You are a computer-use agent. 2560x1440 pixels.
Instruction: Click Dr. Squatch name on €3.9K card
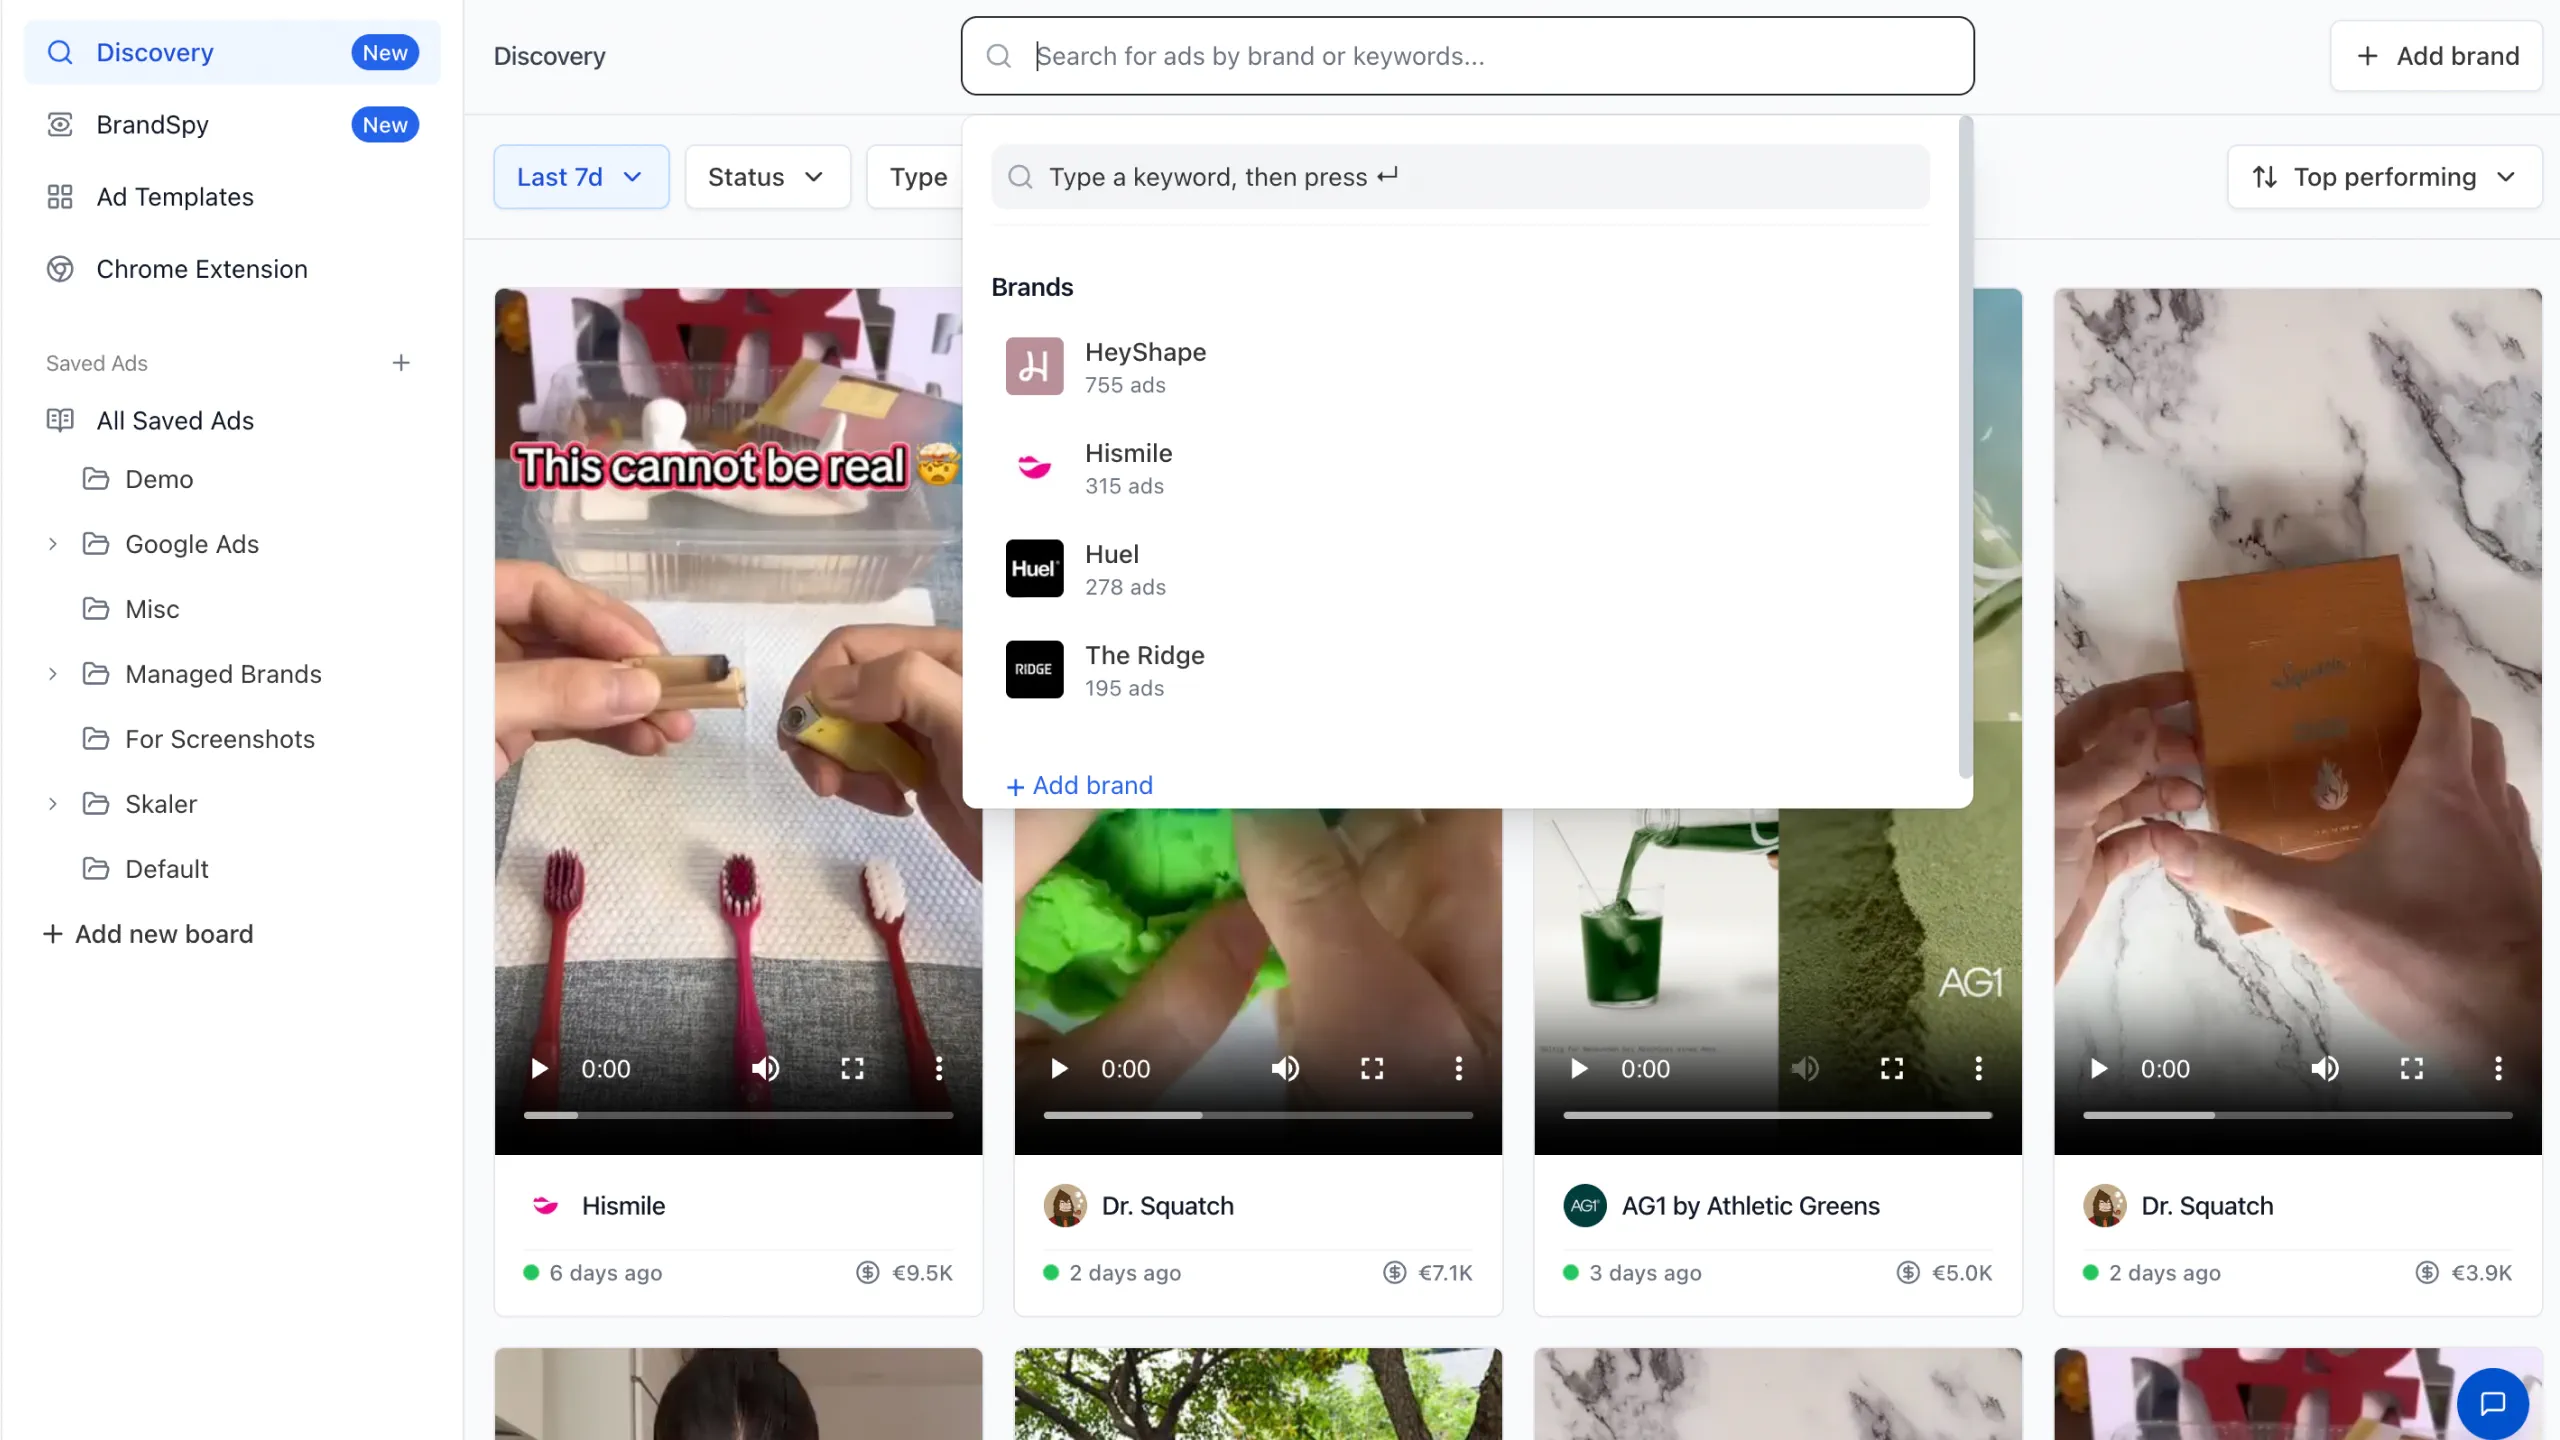pos(2207,1206)
